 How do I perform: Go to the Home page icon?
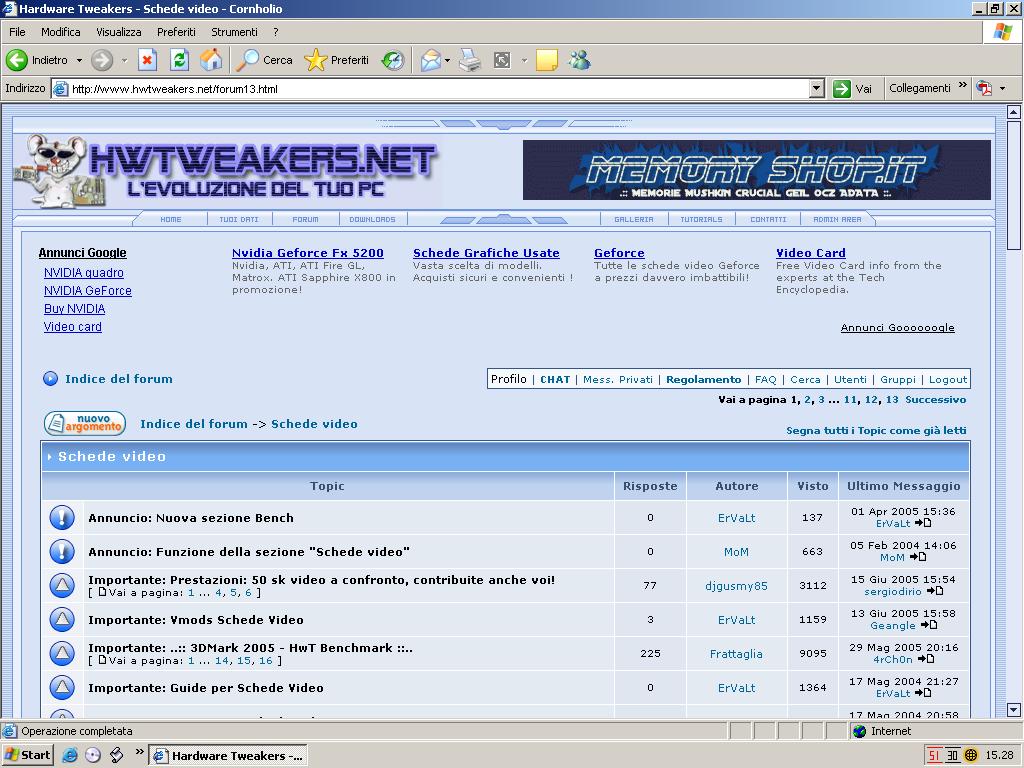point(211,60)
